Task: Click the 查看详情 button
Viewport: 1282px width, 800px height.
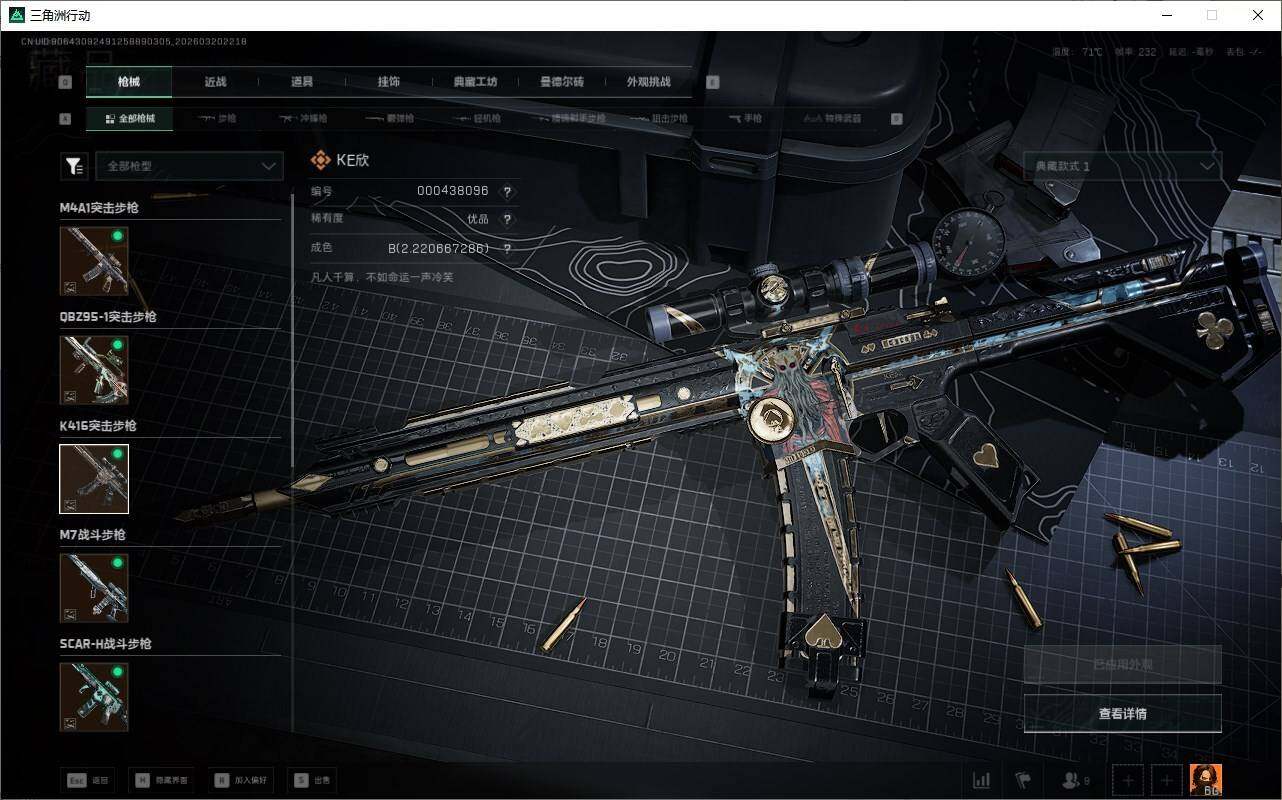Action: pyautogui.click(x=1123, y=714)
